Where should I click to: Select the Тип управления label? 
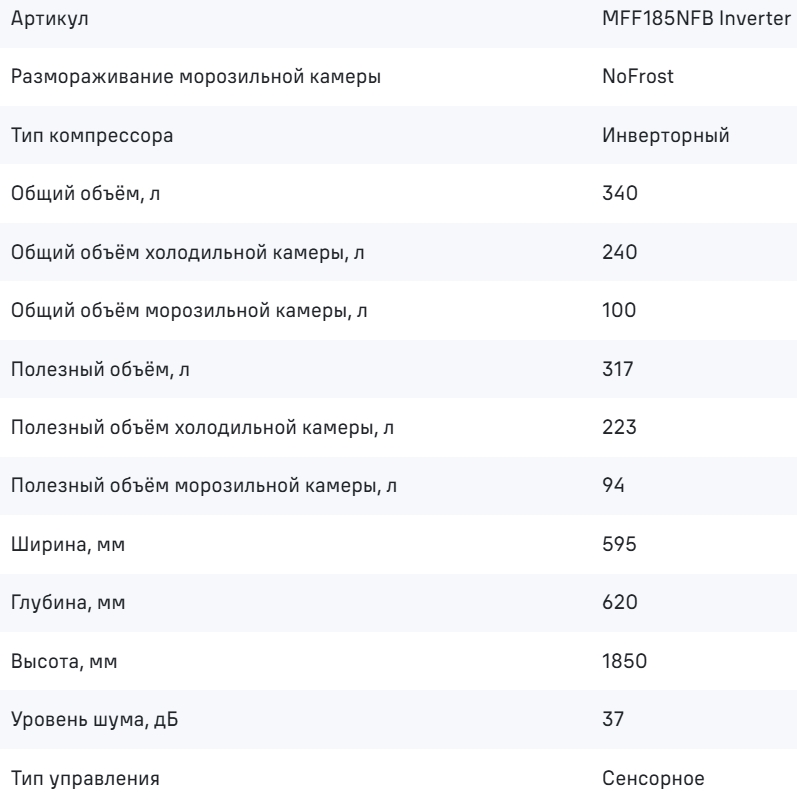coord(85,779)
